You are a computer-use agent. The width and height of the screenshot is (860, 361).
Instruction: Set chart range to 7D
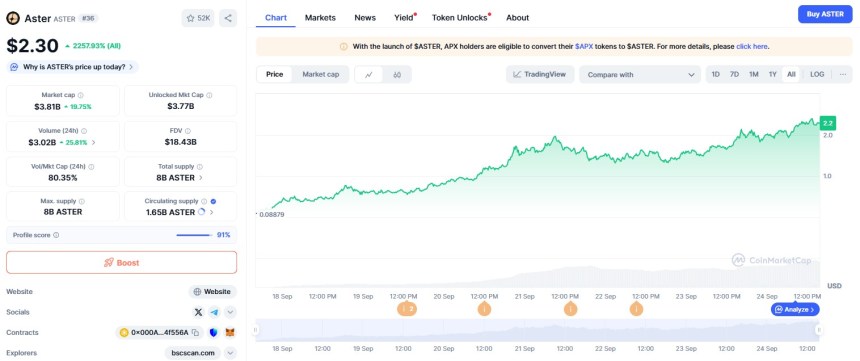pos(734,75)
